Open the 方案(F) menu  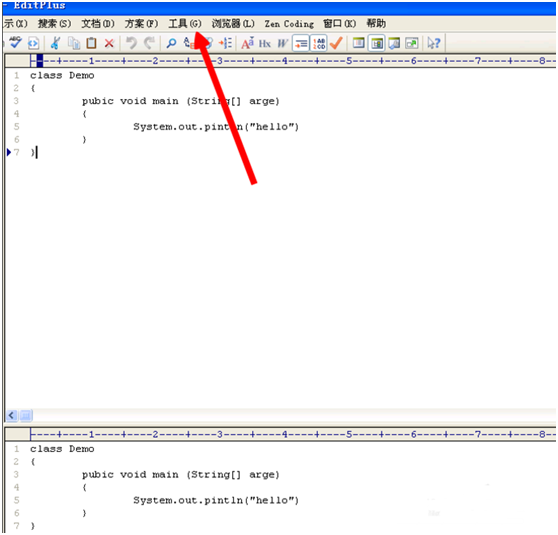click(x=141, y=24)
